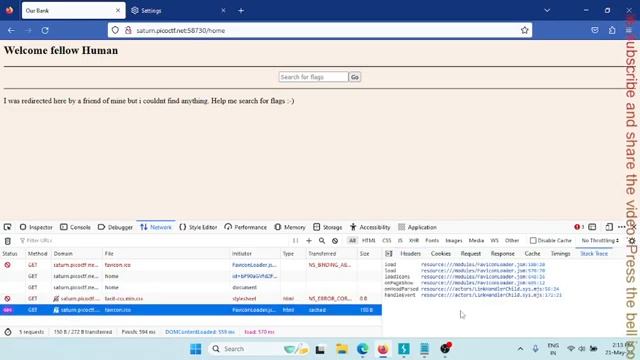Open the Cookies details tab
Screen dimensions: 640x360
[x=441, y=253]
